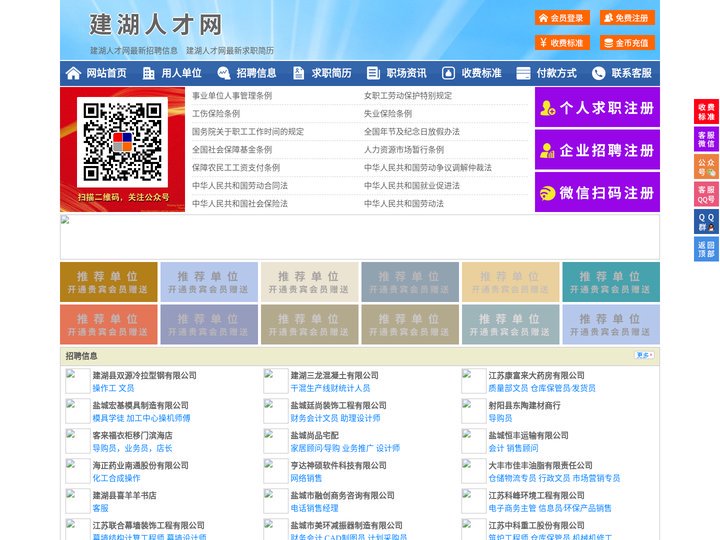The width and height of the screenshot is (720, 540).
Task: Open the 全国社会保障基金条例 link
Action: pyautogui.click(x=232, y=150)
